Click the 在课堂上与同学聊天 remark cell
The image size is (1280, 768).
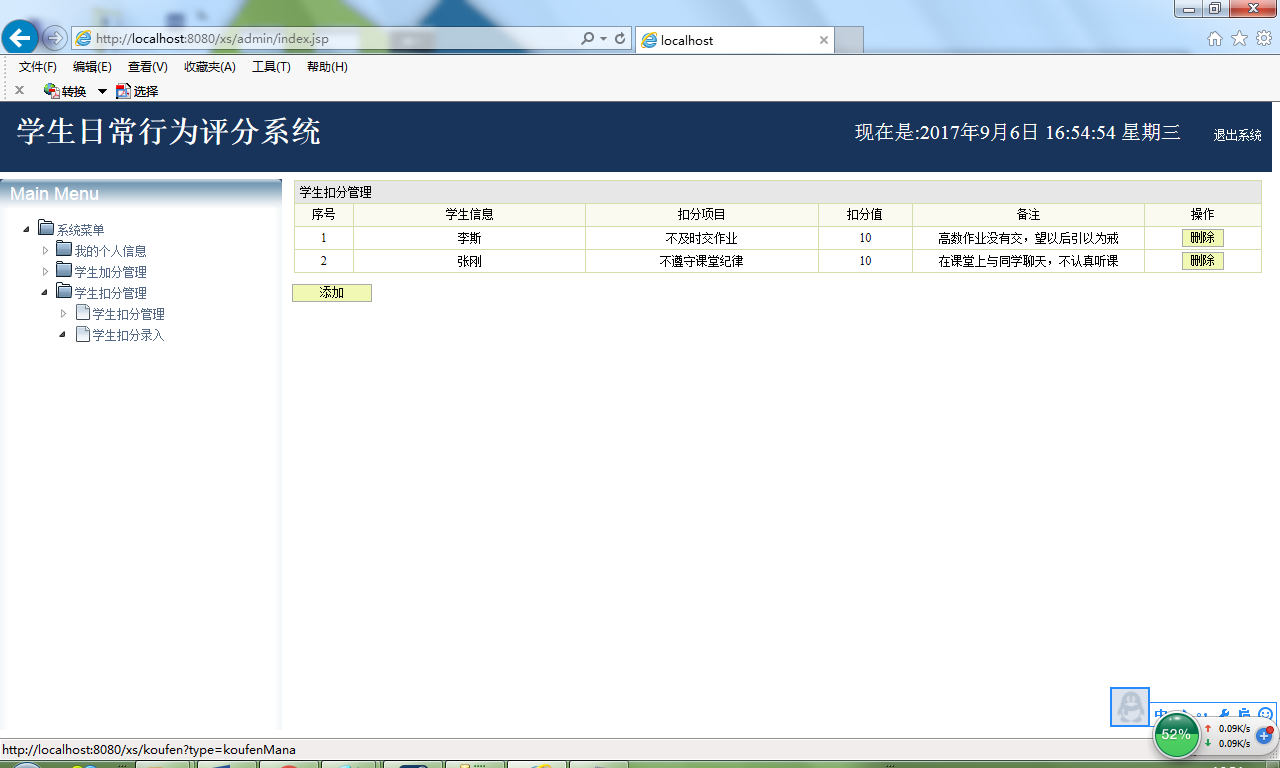[x=1028, y=261]
